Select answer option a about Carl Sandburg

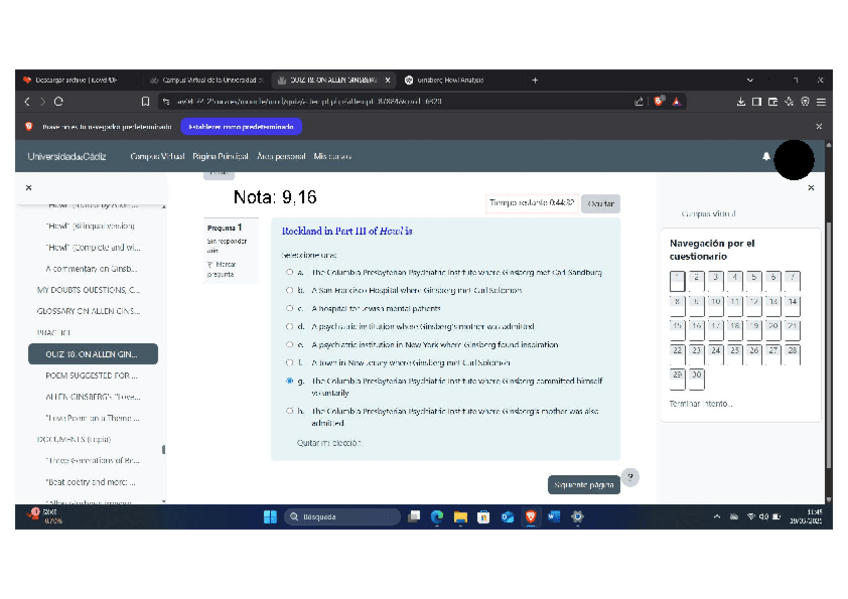[290, 272]
